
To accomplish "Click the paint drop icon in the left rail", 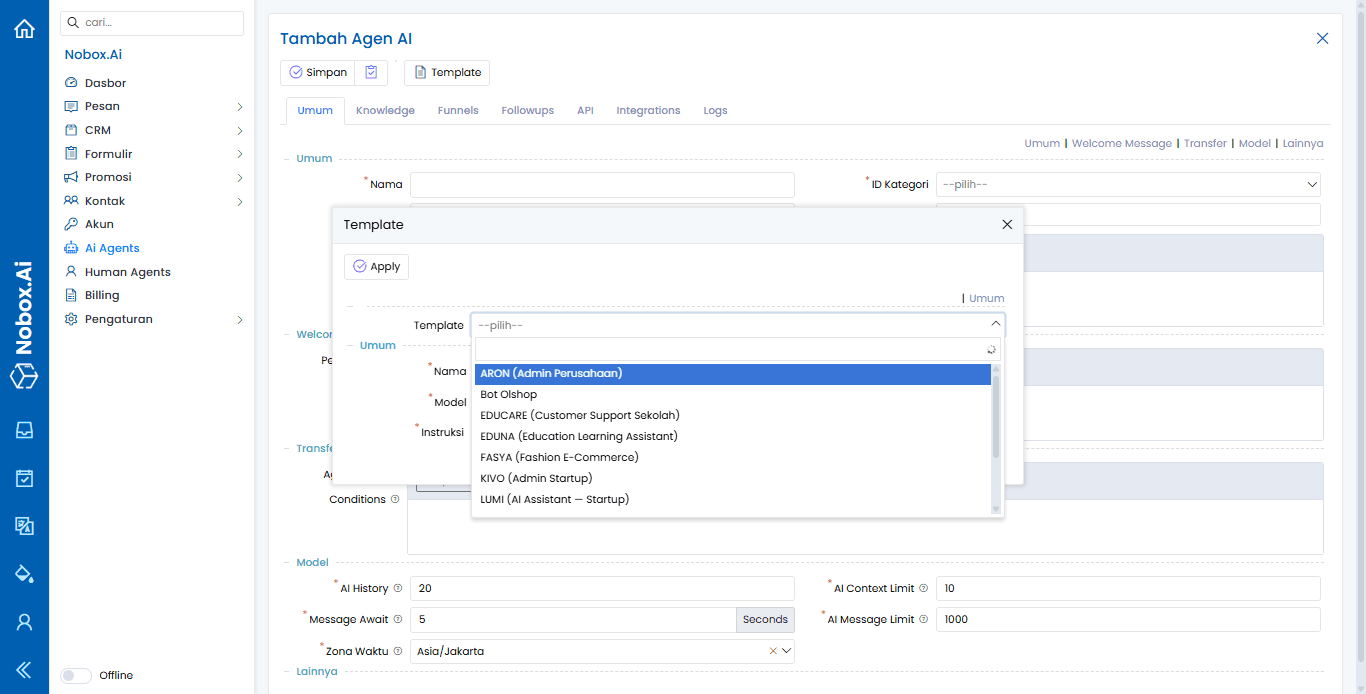I will pos(23,574).
